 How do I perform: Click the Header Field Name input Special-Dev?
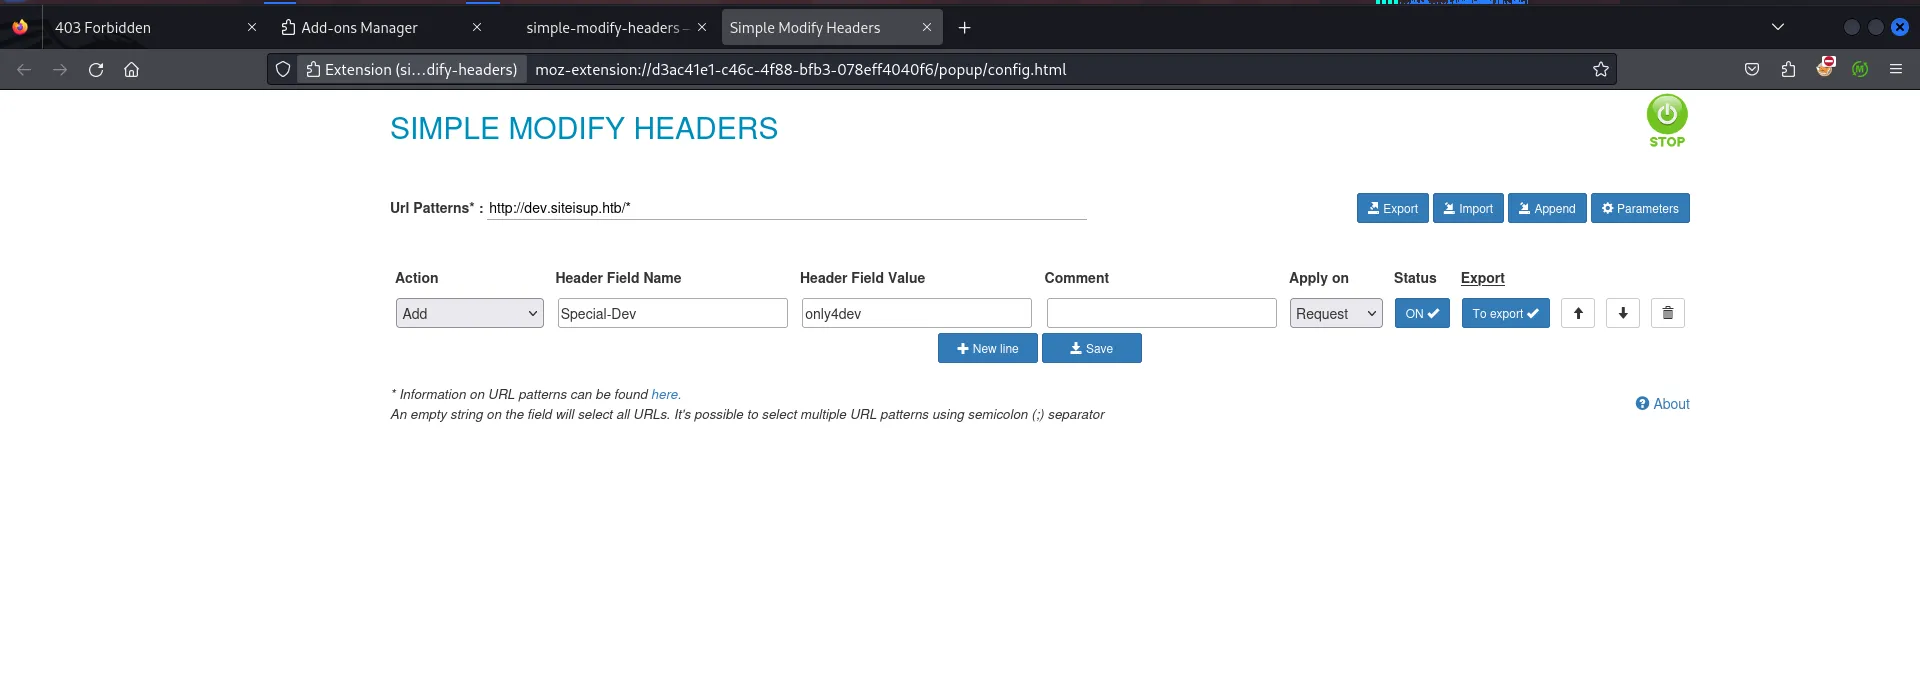coord(673,313)
